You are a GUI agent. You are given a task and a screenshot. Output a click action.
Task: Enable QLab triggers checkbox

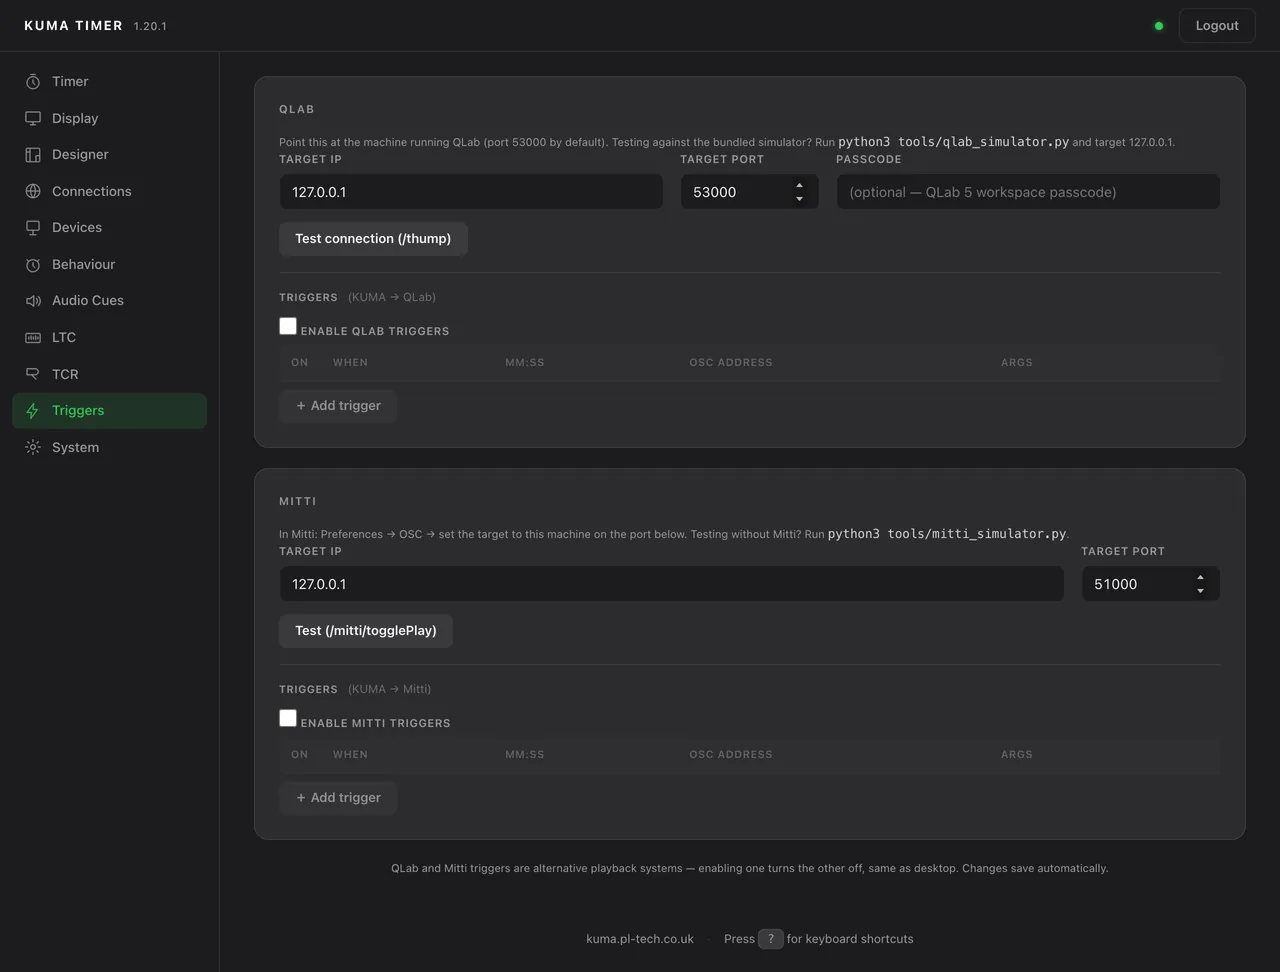click(x=288, y=326)
